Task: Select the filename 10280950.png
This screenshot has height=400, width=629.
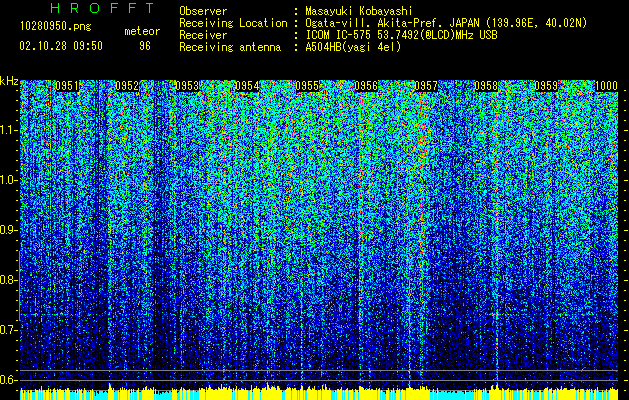Action: [x=55, y=26]
